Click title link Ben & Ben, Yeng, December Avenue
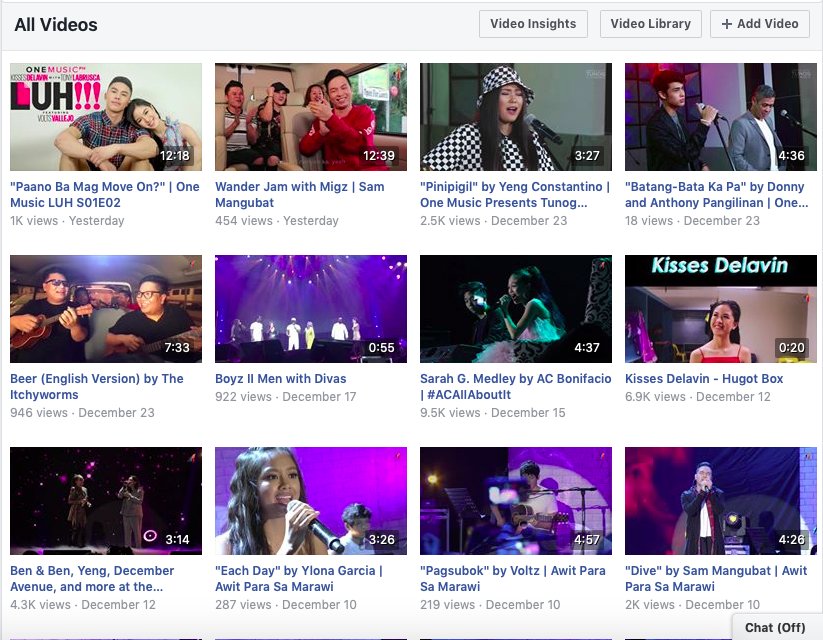The image size is (823, 640). pyautogui.click(x=92, y=579)
